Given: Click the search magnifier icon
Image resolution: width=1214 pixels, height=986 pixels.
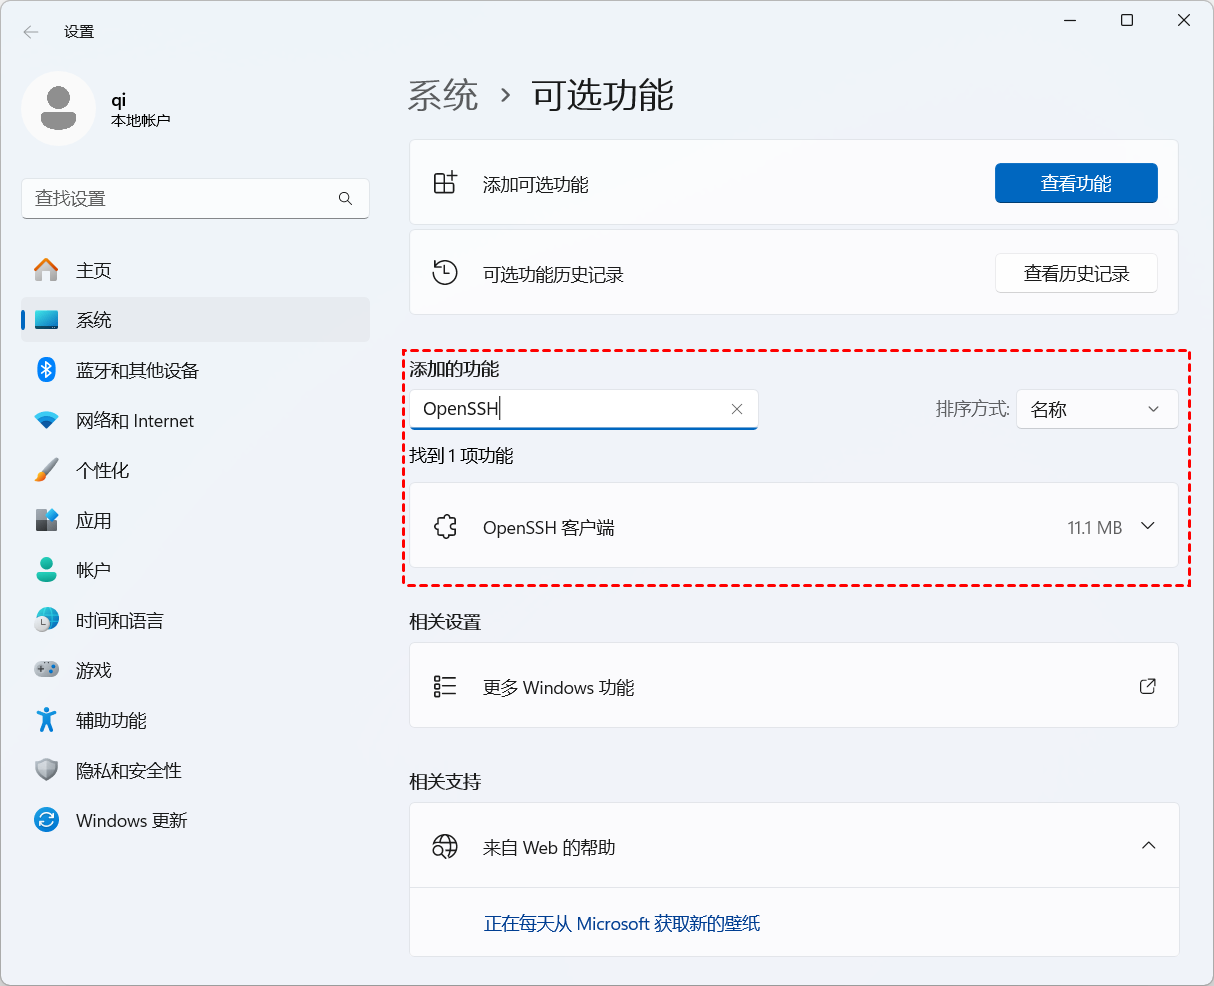Looking at the screenshot, I should 345,199.
